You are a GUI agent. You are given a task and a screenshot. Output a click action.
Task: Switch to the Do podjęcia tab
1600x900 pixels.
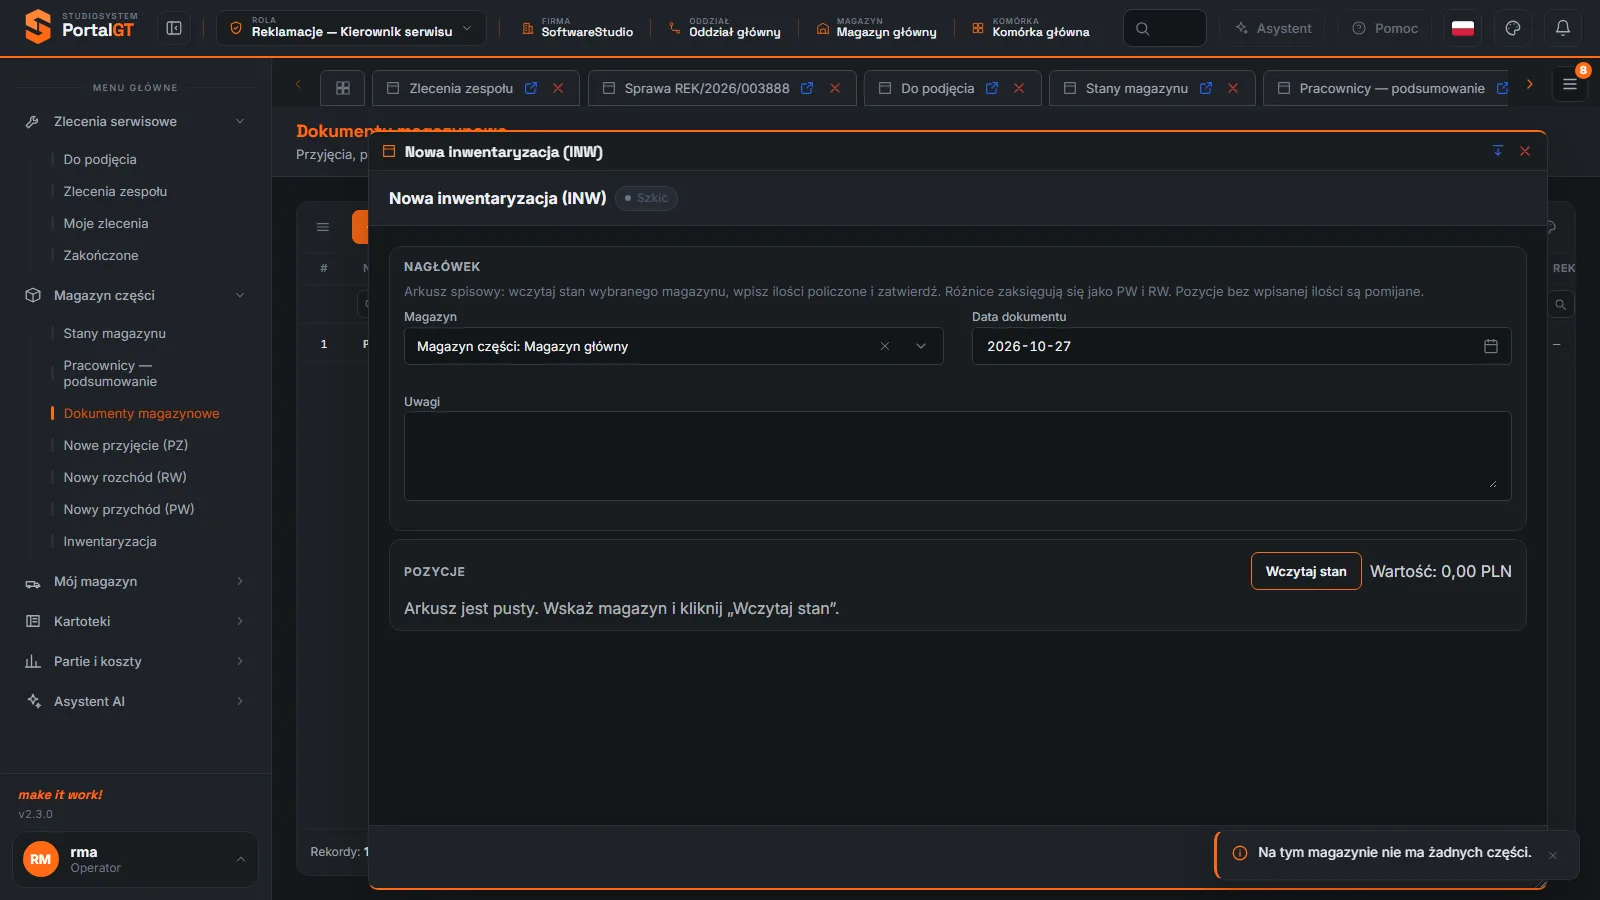(x=937, y=88)
